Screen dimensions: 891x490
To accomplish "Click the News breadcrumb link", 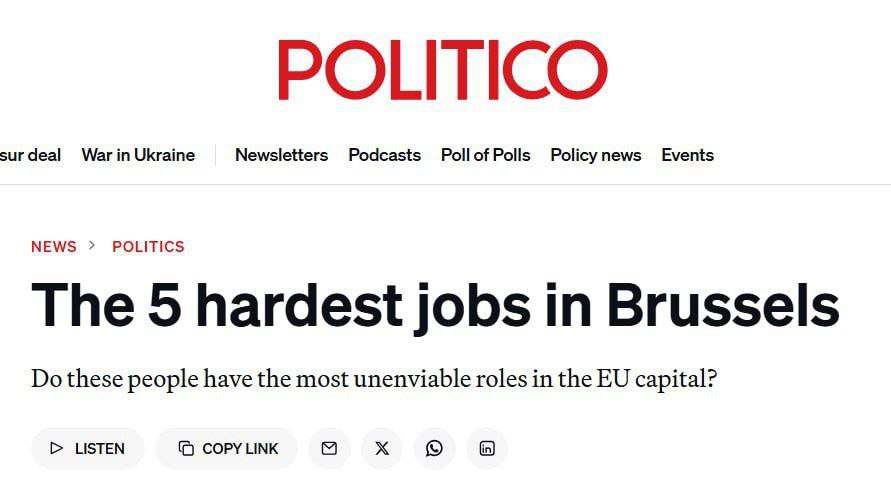I will [x=54, y=246].
